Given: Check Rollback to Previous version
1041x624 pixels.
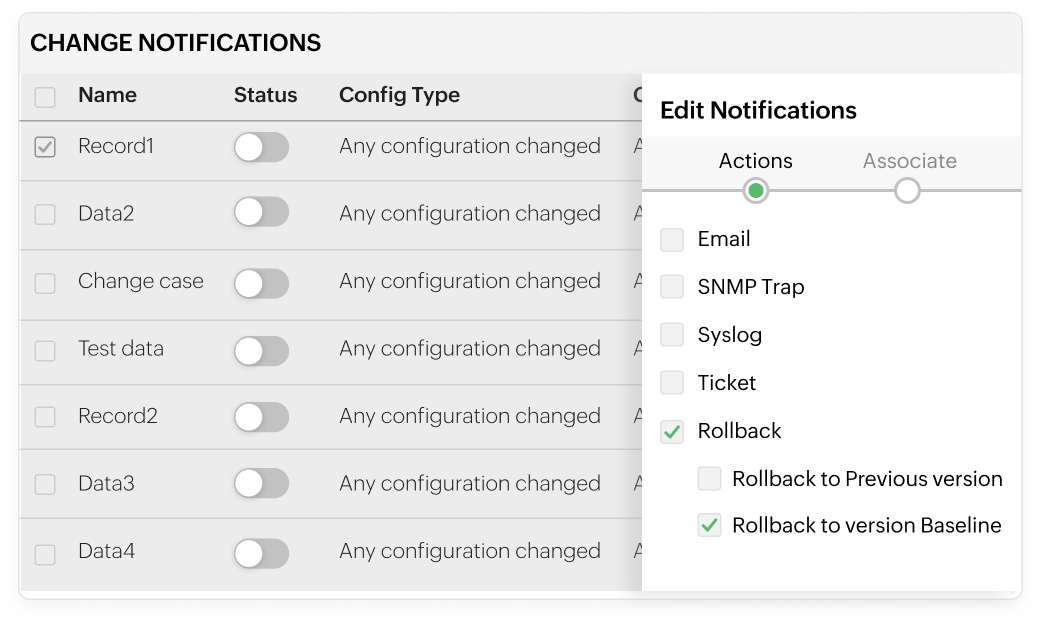Looking at the screenshot, I should tap(709, 479).
